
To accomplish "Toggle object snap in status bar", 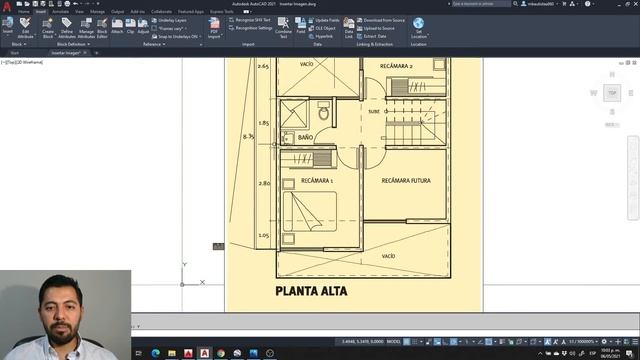I will (x=489, y=342).
